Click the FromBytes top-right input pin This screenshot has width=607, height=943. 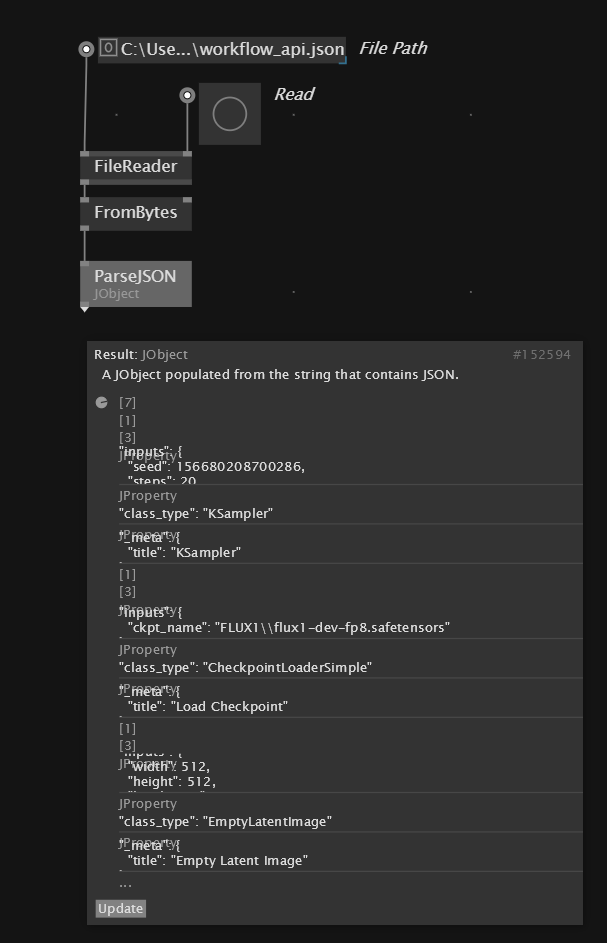point(187,200)
